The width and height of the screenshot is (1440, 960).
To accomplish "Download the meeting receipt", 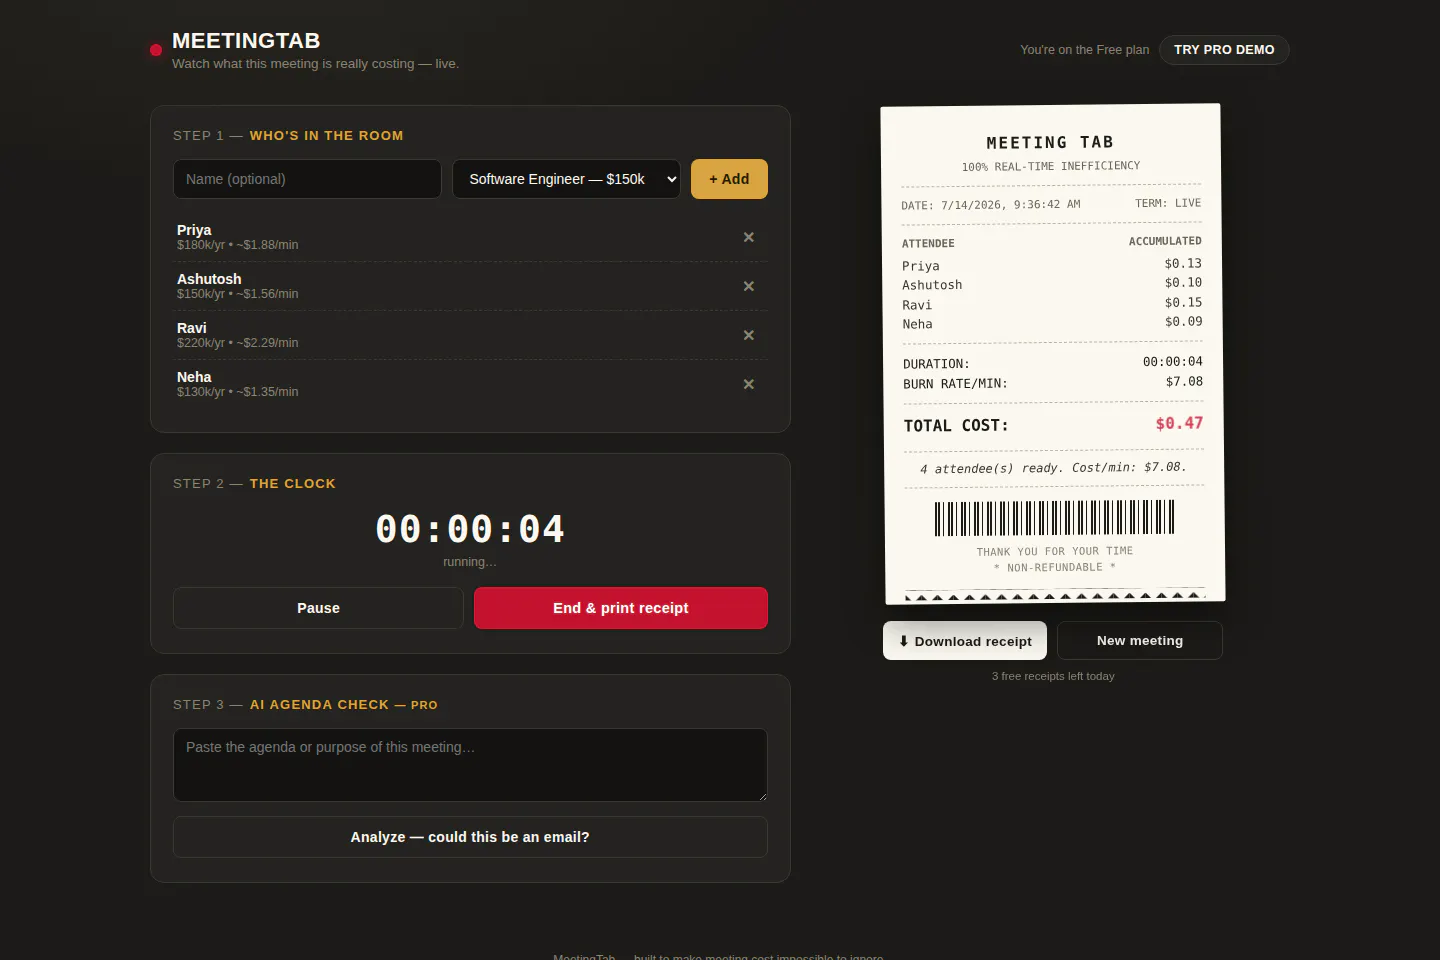I will click(x=965, y=641).
